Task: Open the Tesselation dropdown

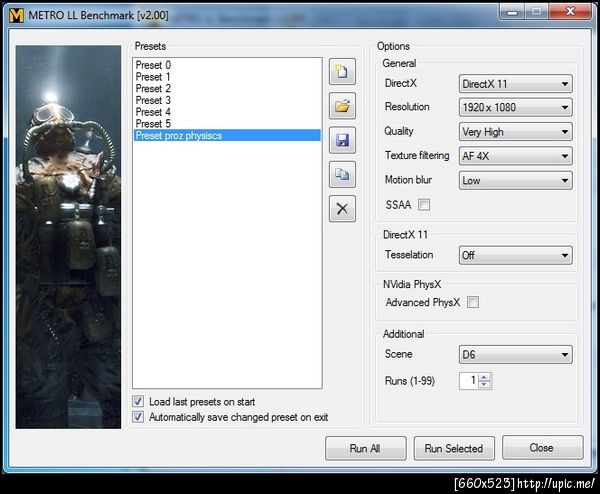Action: coord(515,255)
